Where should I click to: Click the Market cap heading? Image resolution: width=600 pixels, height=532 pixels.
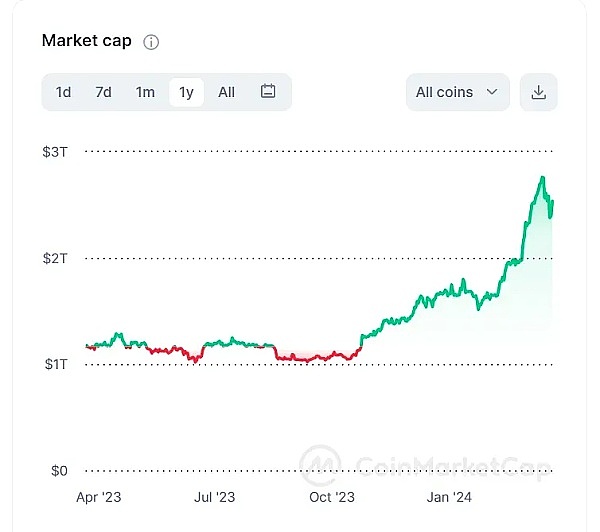[87, 41]
